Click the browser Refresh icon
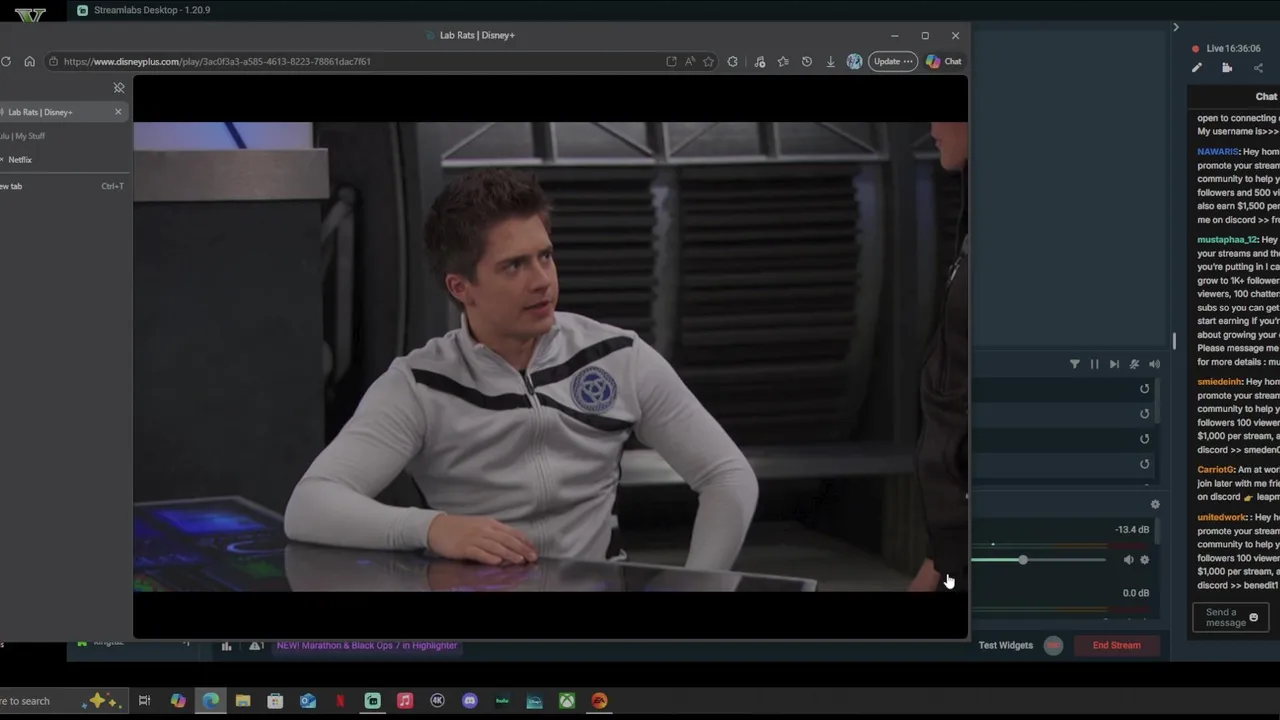 click(x=6, y=61)
